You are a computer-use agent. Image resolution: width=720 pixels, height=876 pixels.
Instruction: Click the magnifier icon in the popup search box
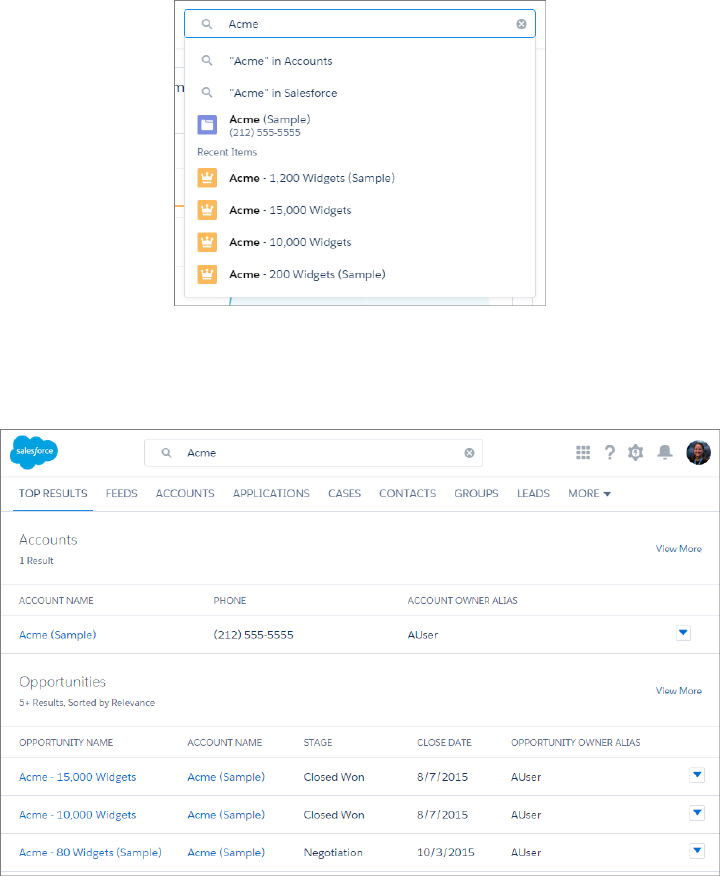[207, 24]
